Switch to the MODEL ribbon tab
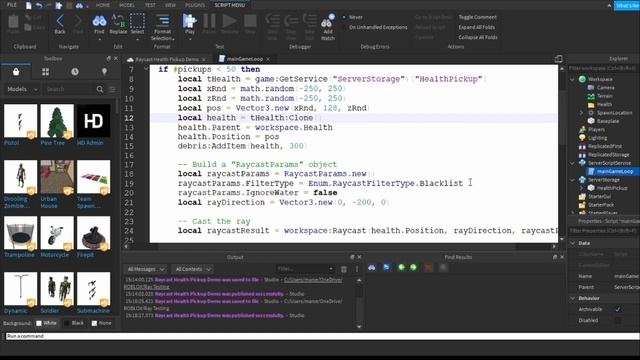 tap(127, 5)
